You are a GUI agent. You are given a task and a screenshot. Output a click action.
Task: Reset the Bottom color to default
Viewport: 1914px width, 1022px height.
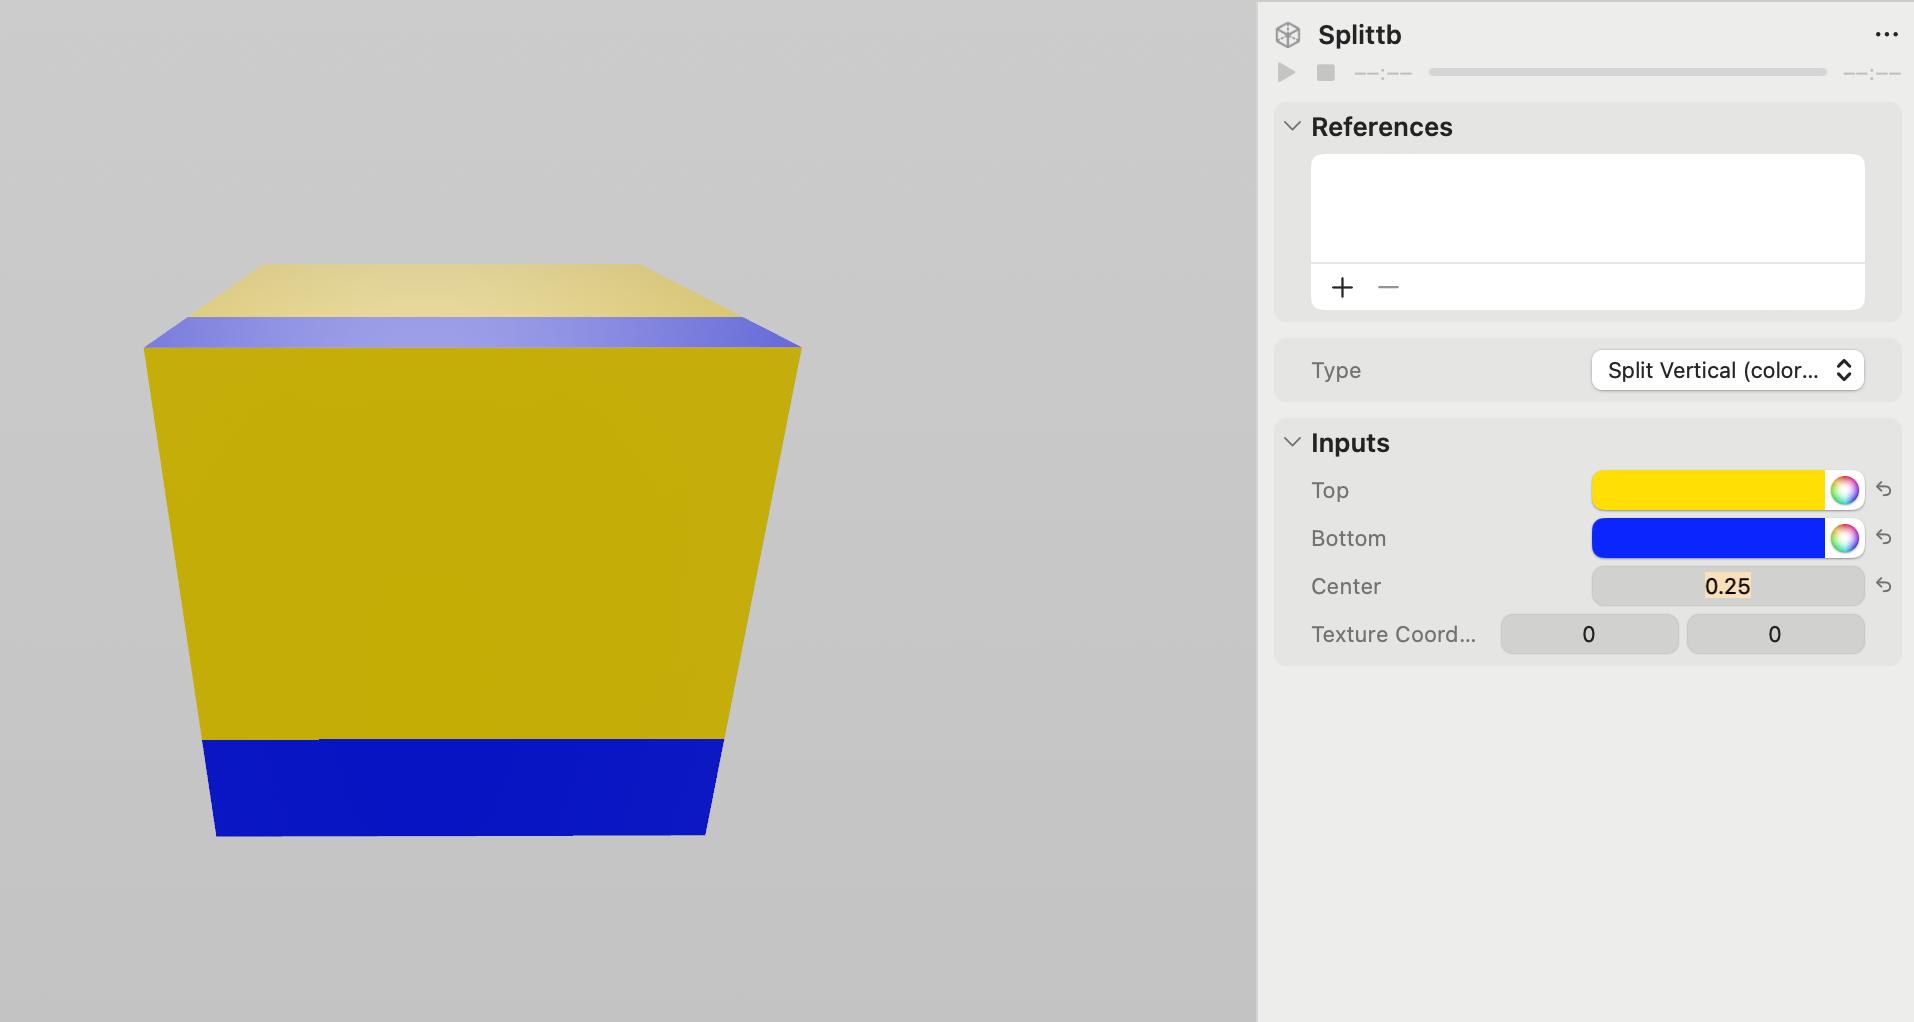(1883, 537)
